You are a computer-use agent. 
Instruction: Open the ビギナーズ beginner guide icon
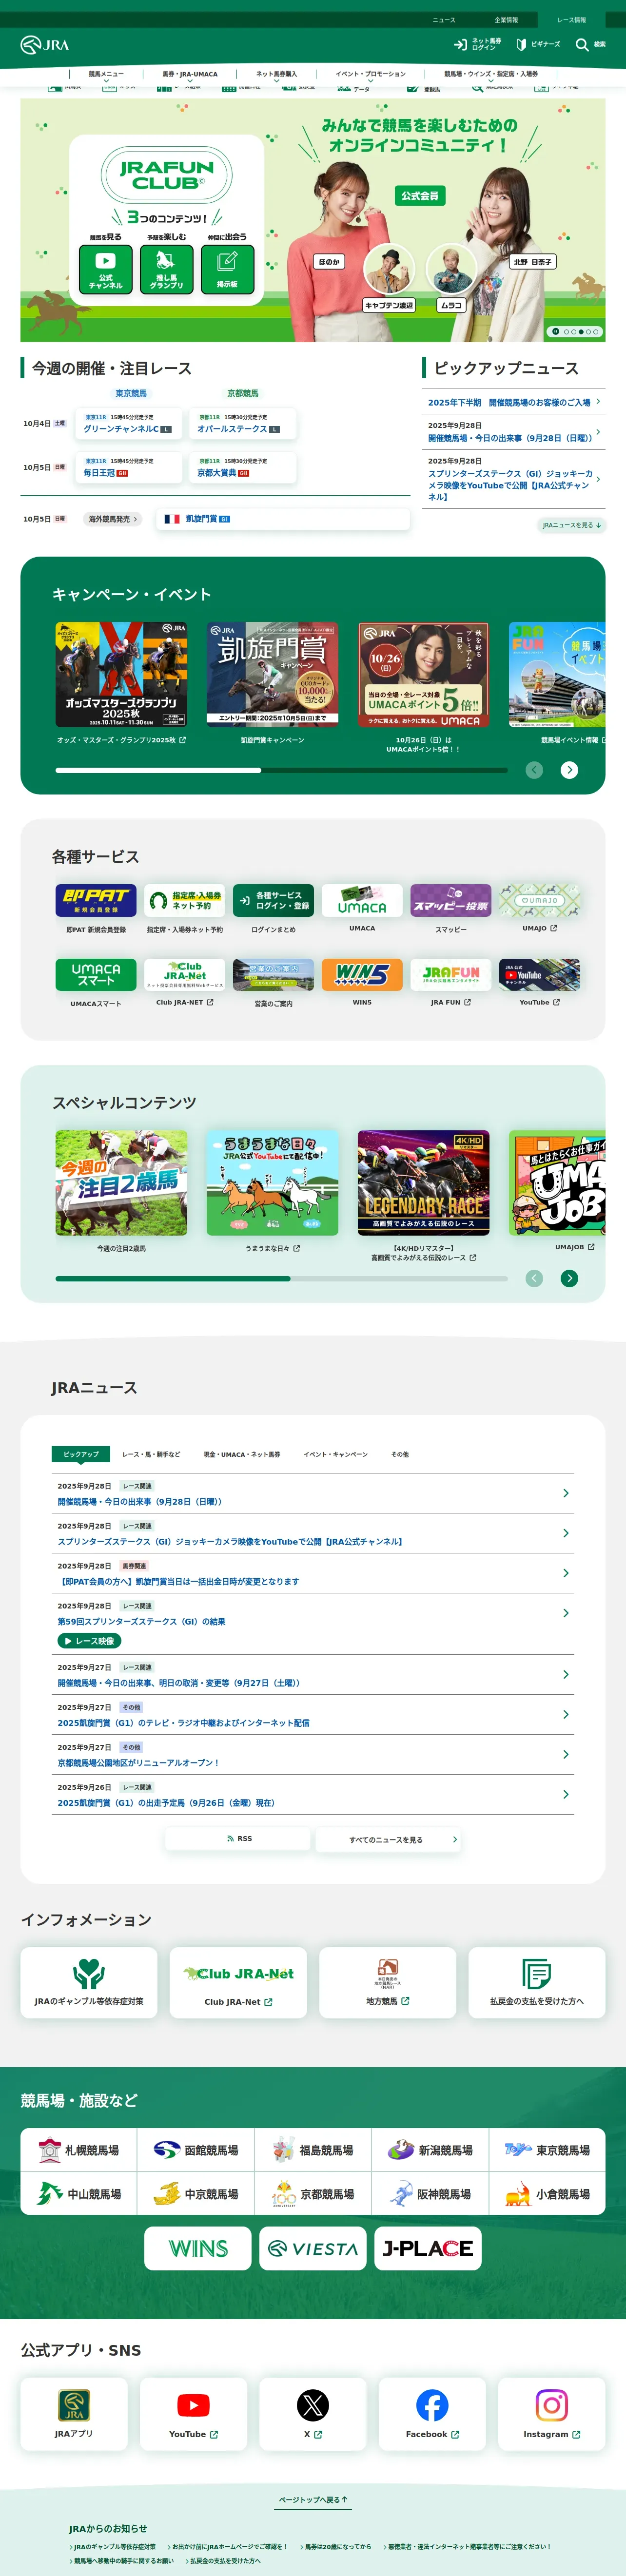coord(521,44)
